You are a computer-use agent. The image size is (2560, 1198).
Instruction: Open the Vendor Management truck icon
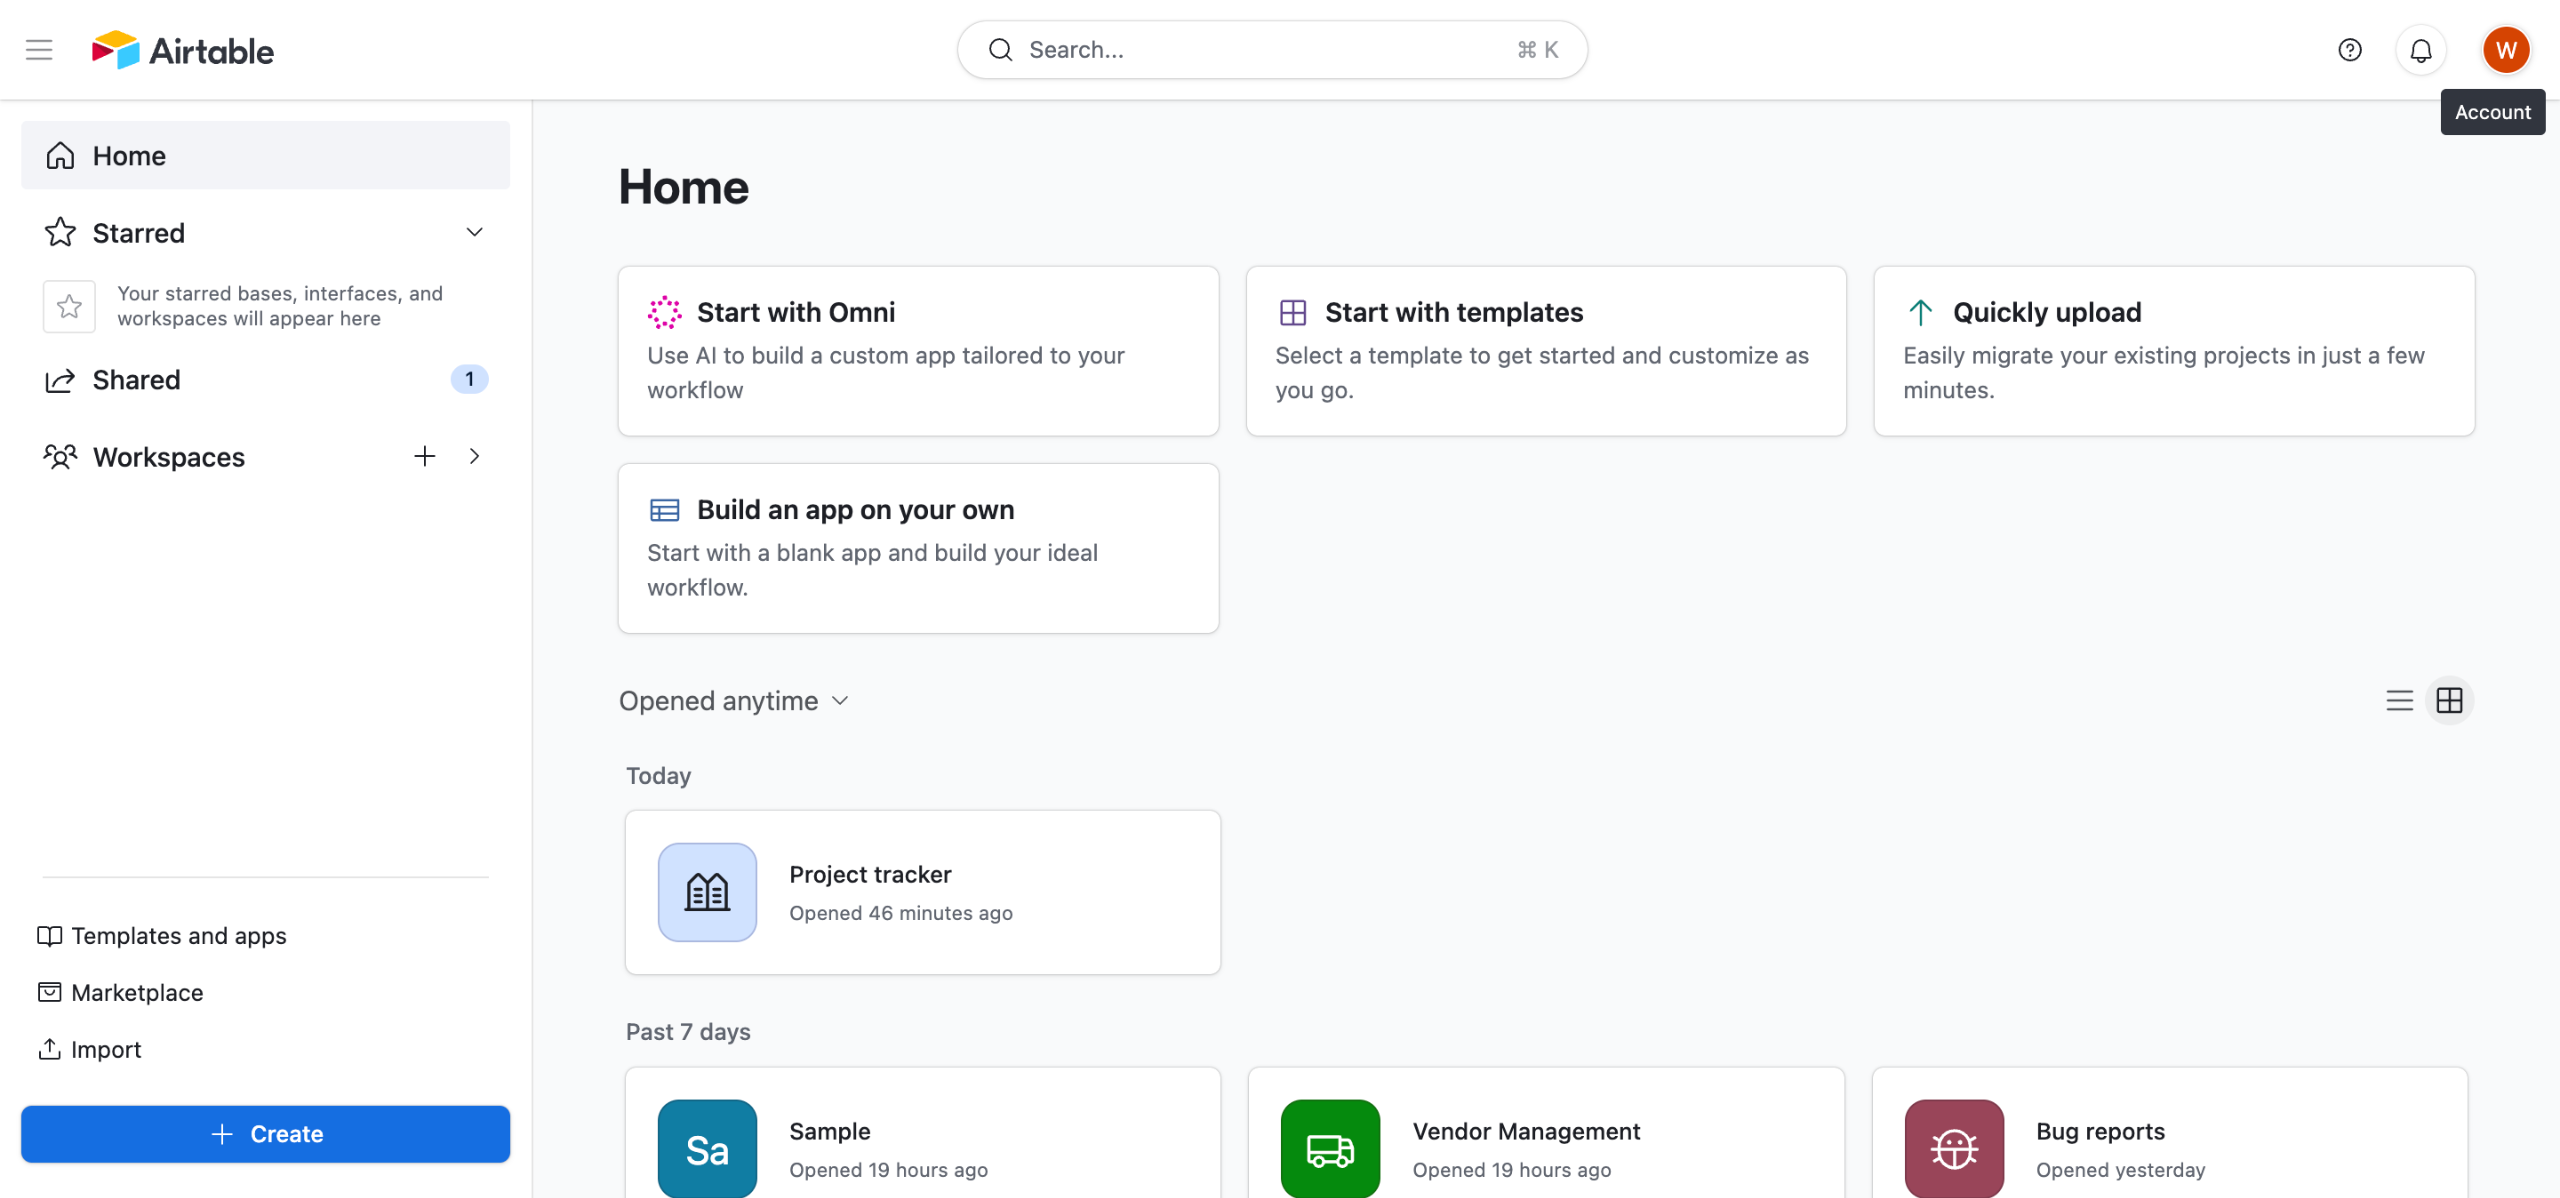(x=1330, y=1148)
